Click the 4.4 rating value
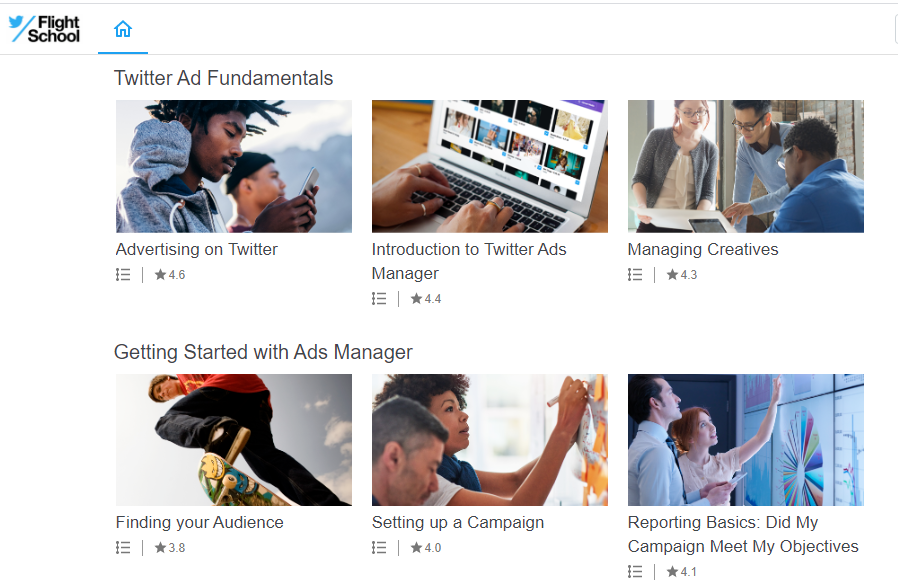This screenshot has height=587, width=898. click(x=433, y=299)
